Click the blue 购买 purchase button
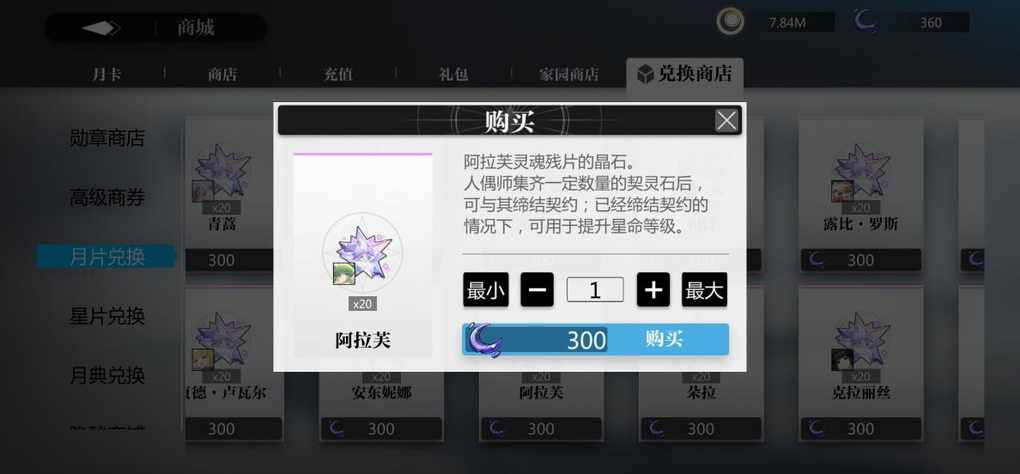This screenshot has height=474, width=1020. coord(595,339)
